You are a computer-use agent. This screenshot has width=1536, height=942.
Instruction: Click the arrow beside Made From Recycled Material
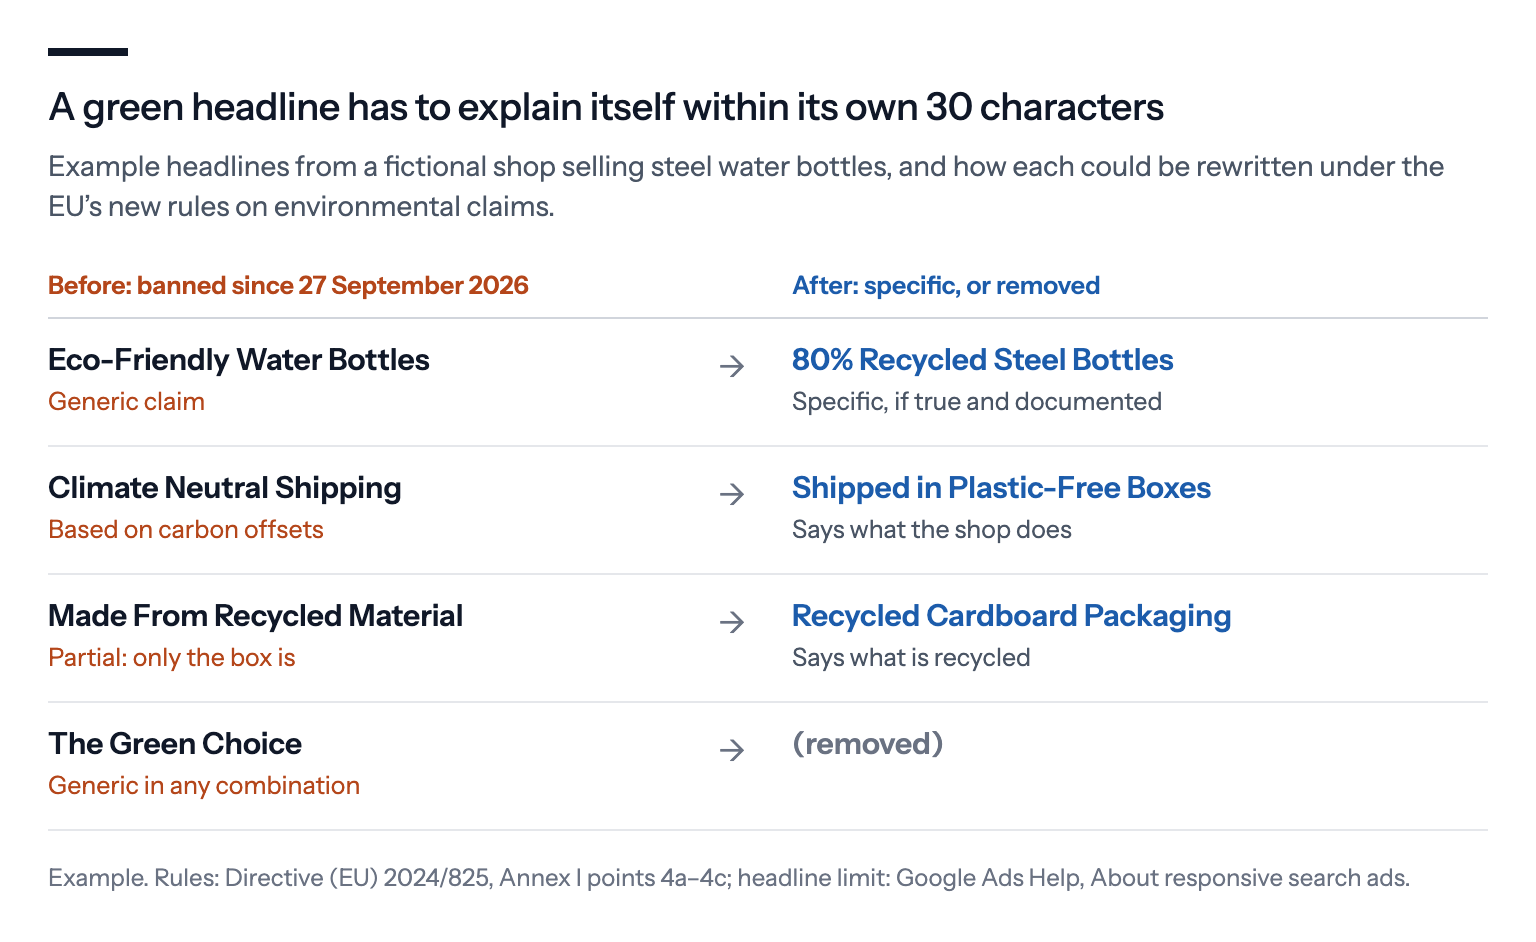click(x=732, y=622)
